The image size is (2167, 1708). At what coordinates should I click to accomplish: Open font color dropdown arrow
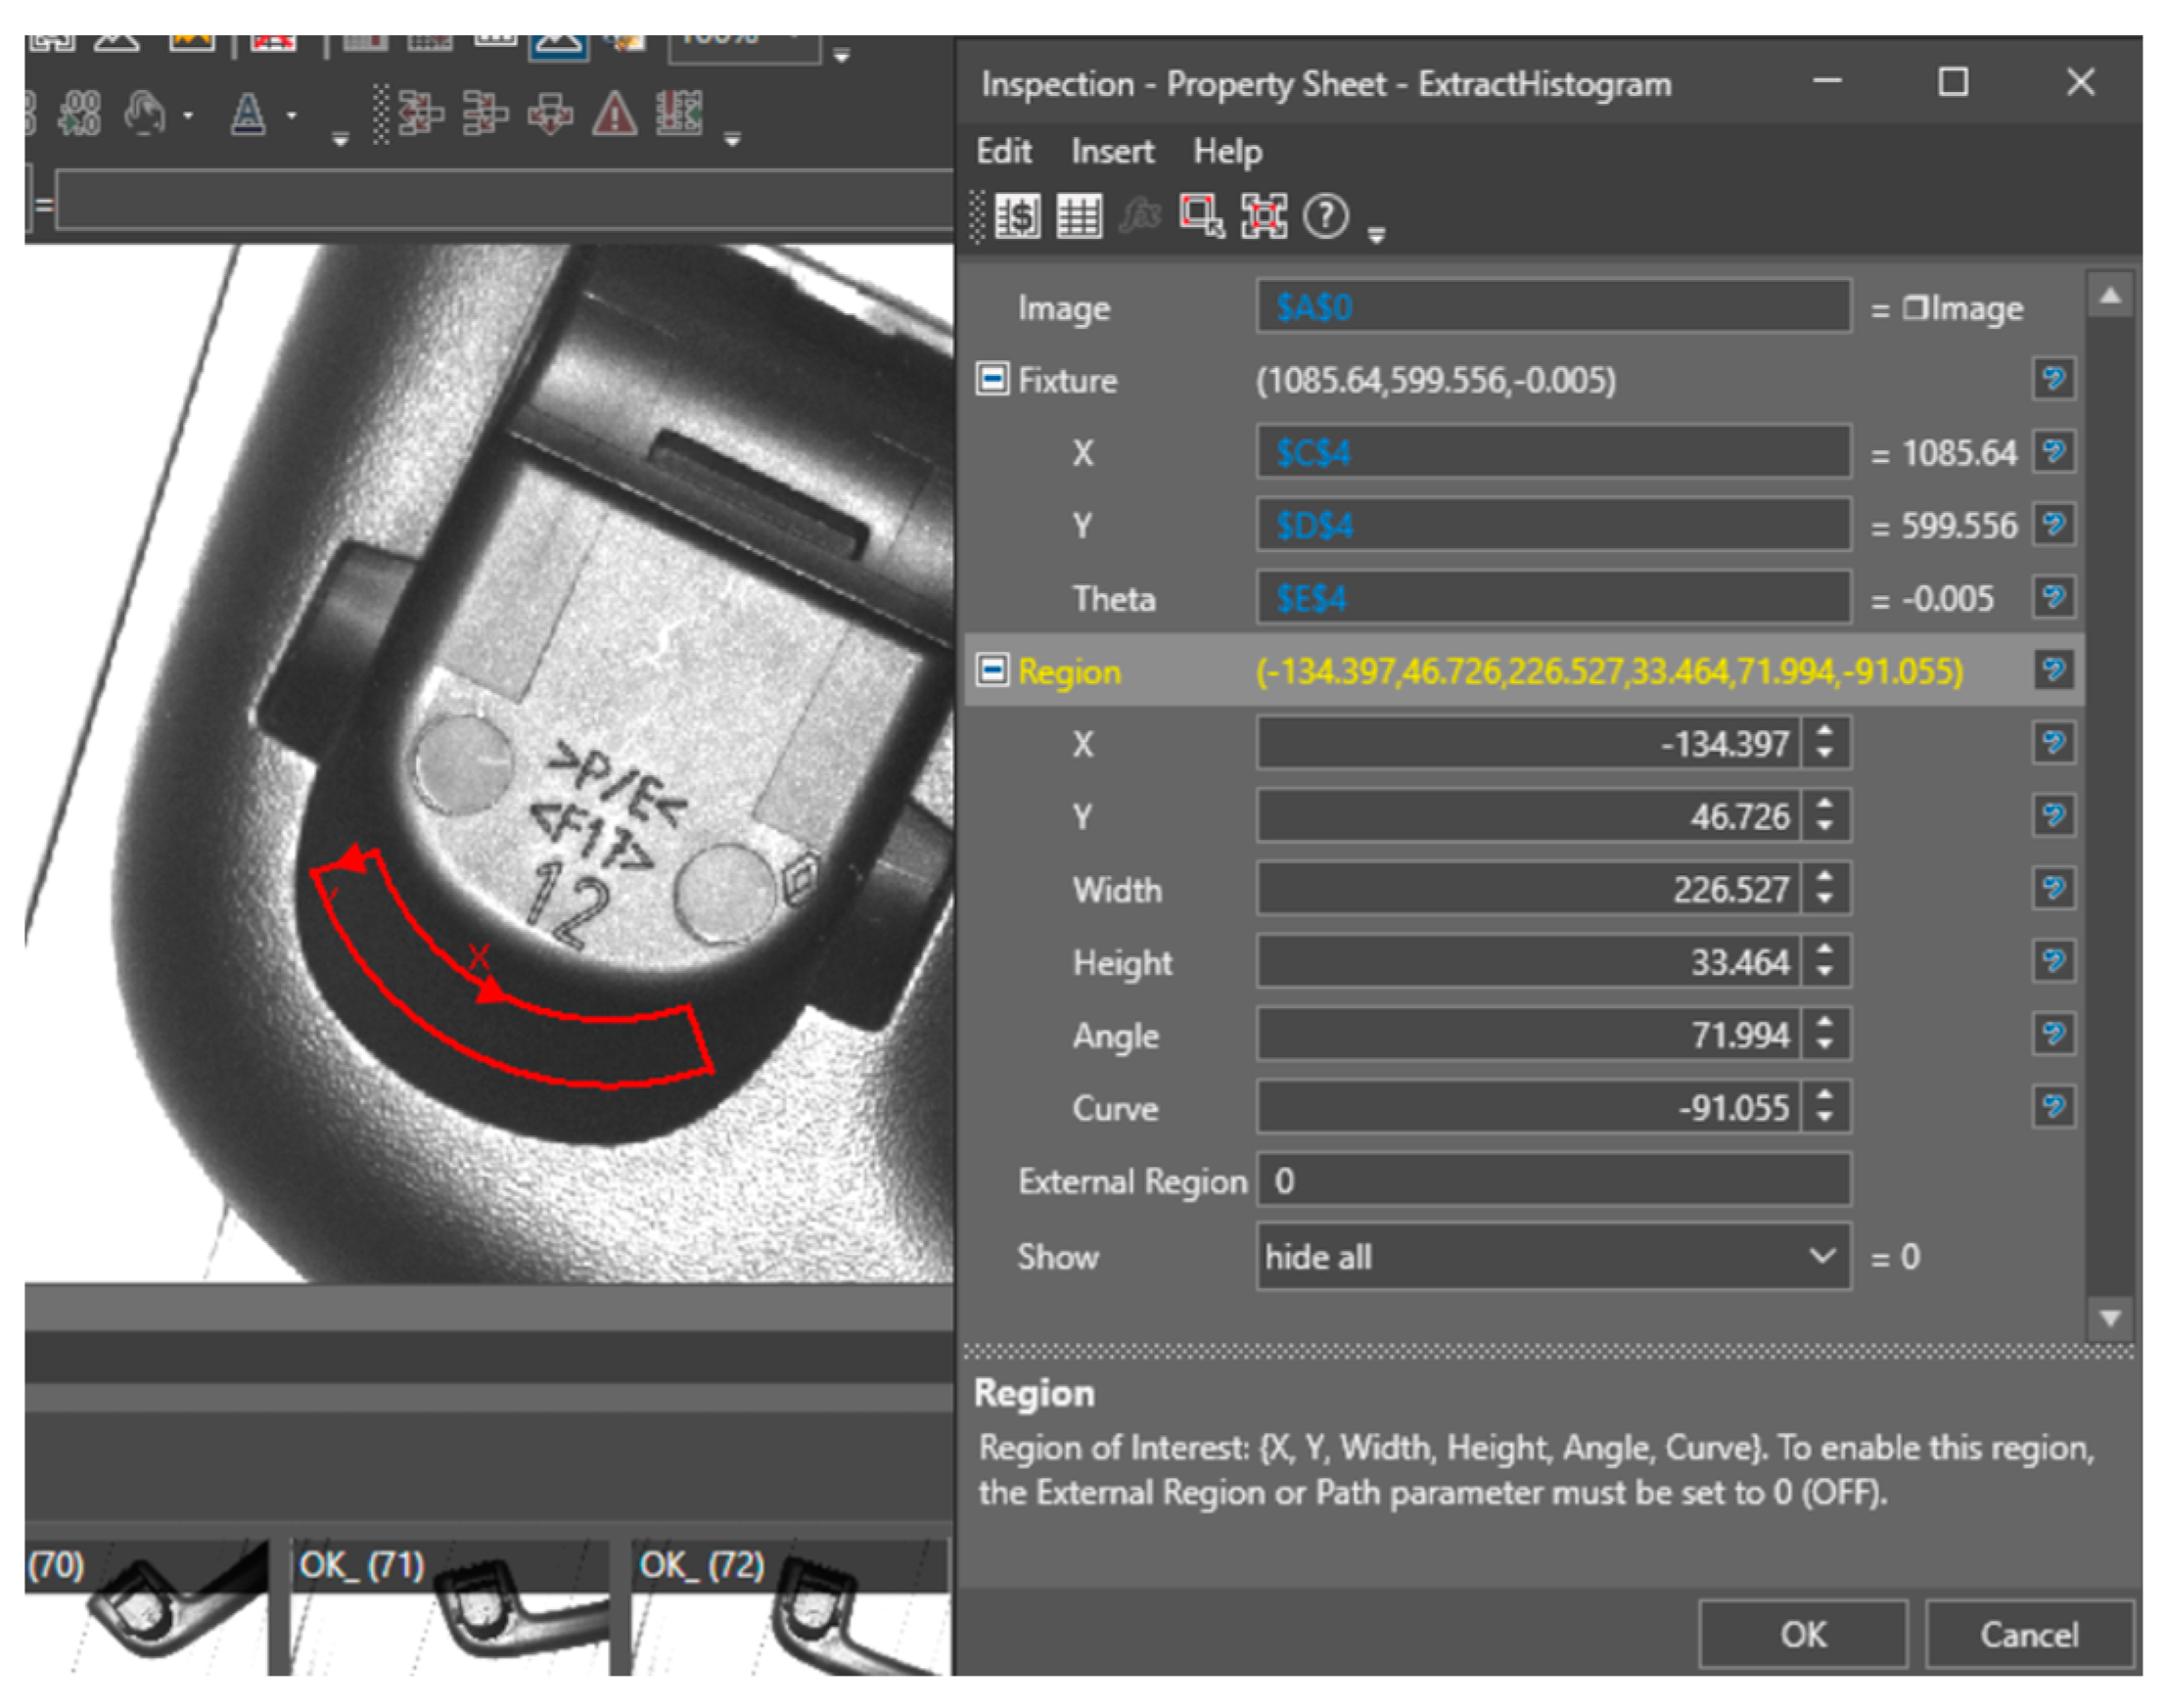click(291, 116)
